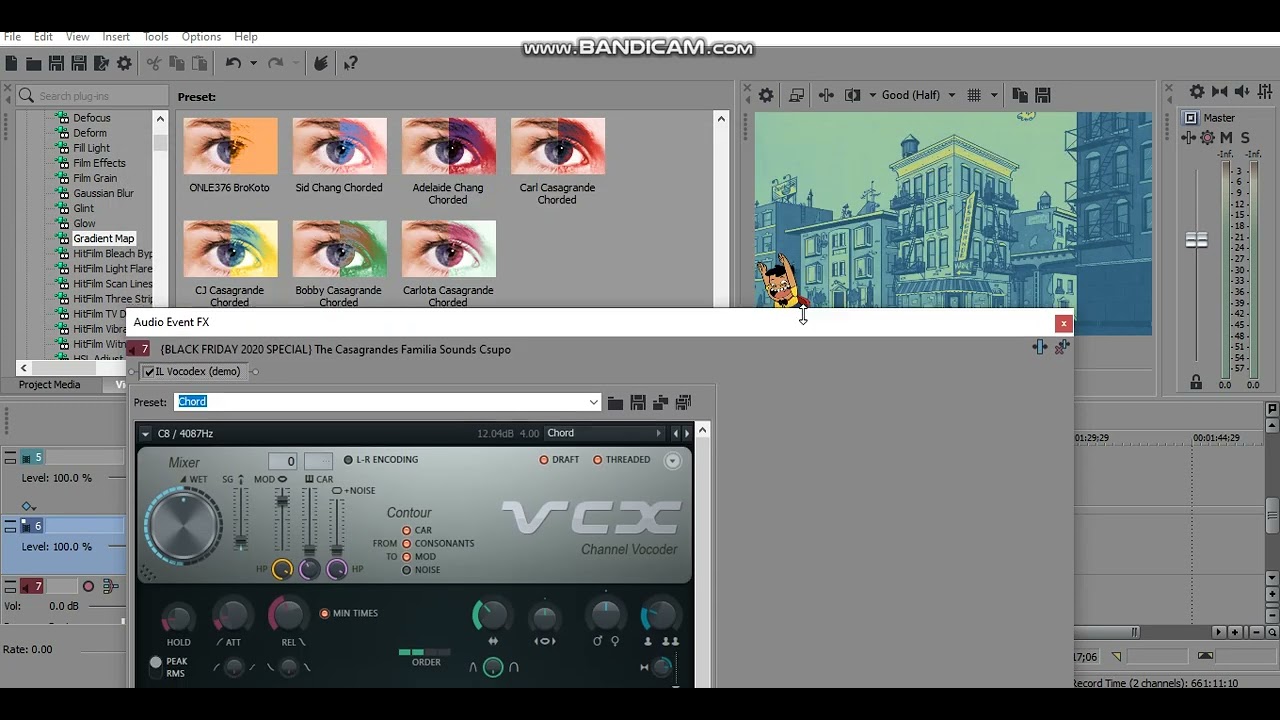Click the Plug-In Chain icon in Audio Event FX
1280x720 pixels.
(x=1040, y=347)
